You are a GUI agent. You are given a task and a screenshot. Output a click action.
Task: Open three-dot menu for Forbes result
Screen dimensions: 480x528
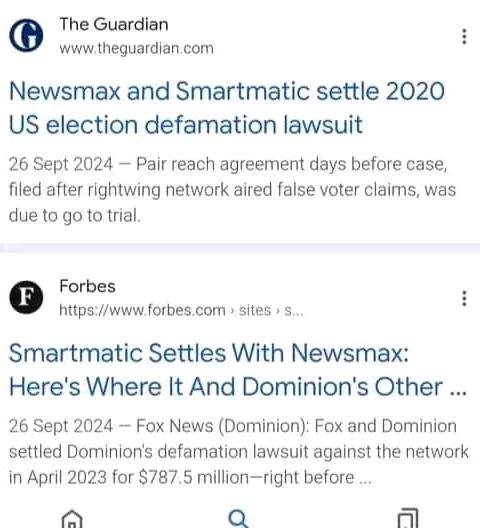[464, 298]
